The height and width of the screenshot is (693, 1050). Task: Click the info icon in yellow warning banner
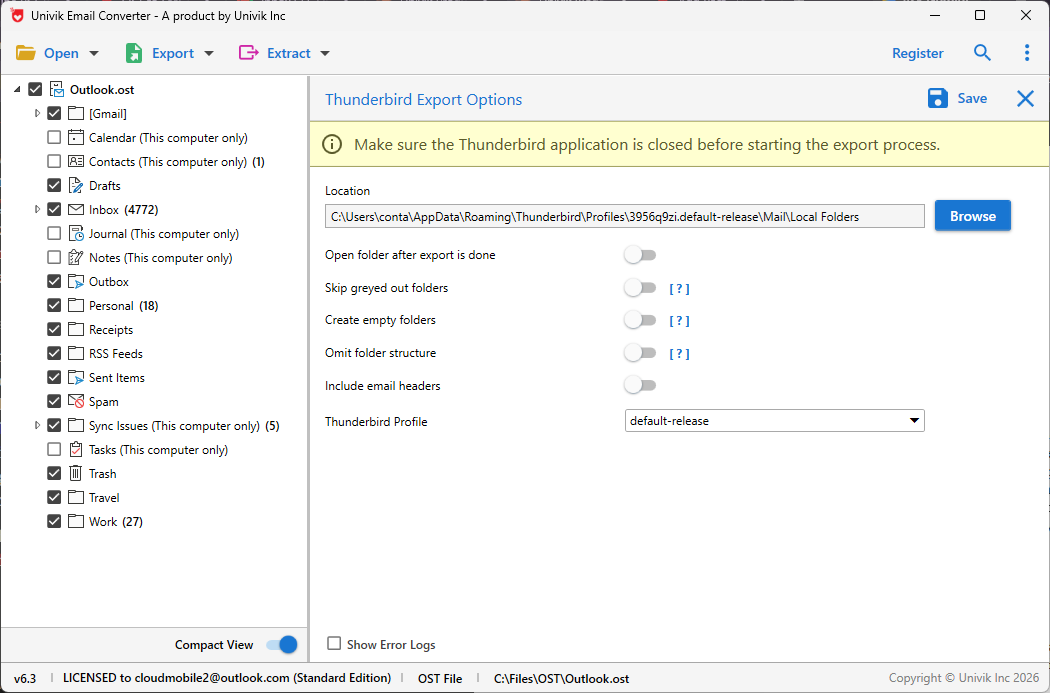click(x=331, y=144)
